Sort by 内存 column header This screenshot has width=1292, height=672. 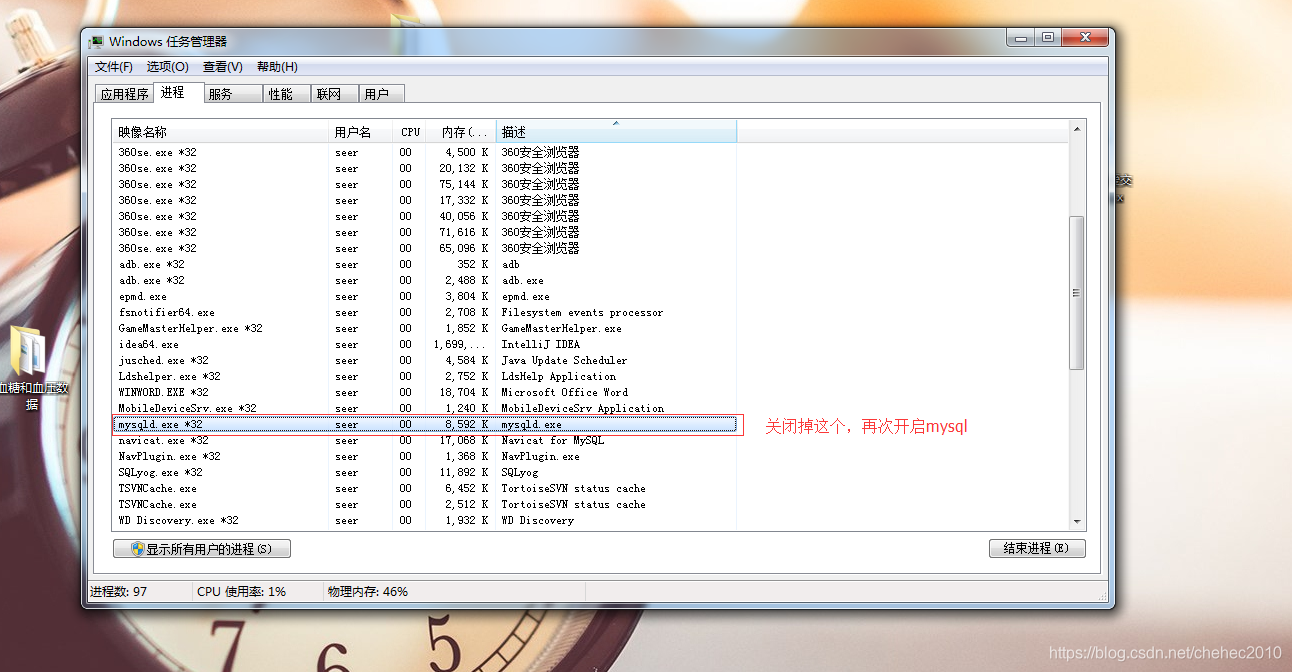tap(462, 132)
